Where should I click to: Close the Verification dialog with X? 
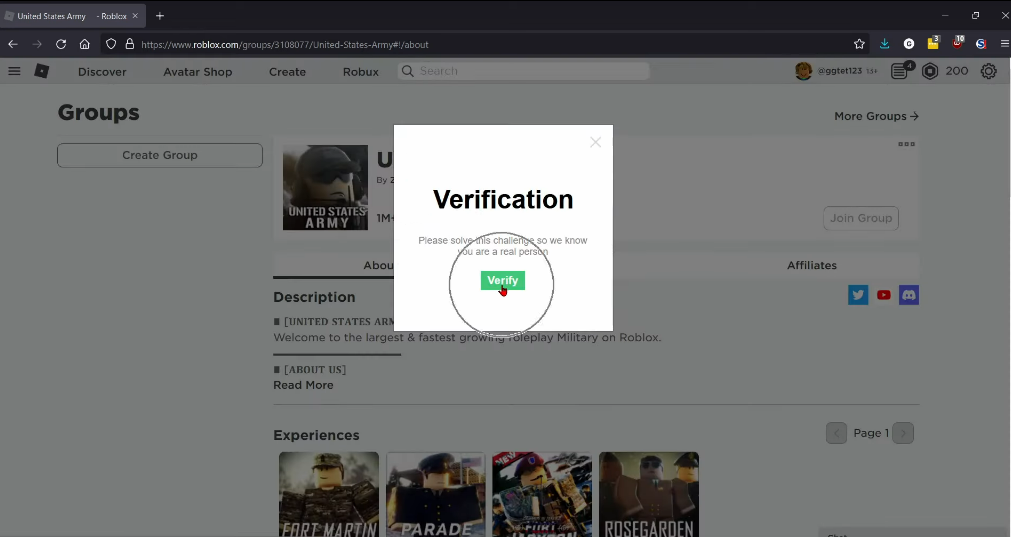click(595, 142)
